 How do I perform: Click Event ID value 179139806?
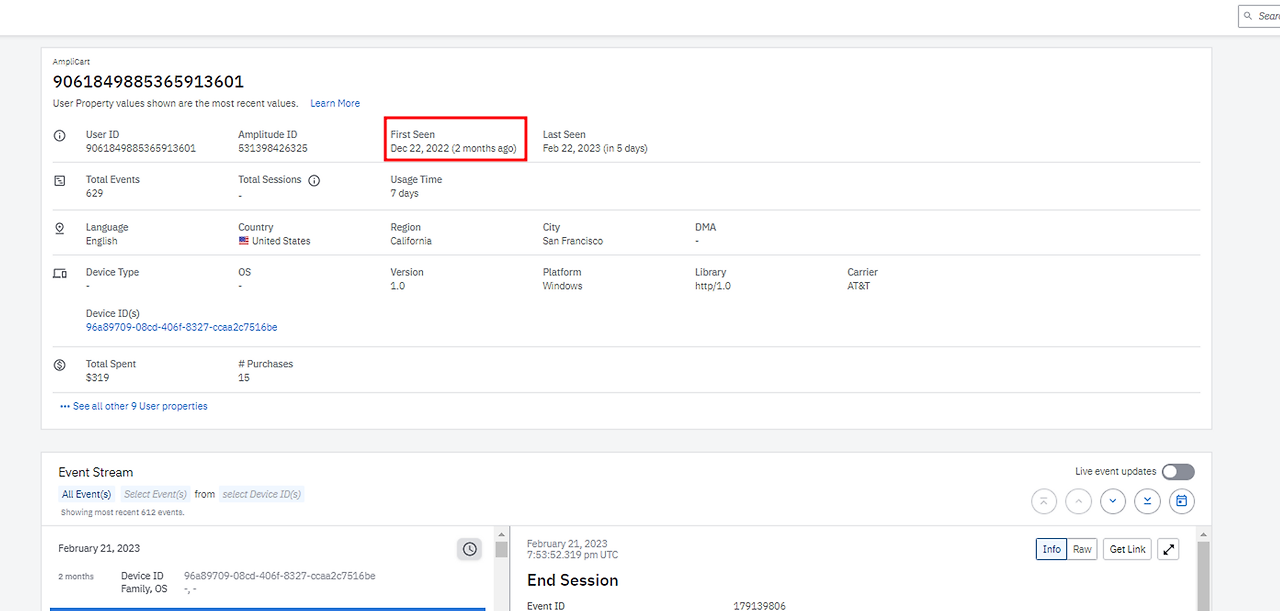point(760,606)
